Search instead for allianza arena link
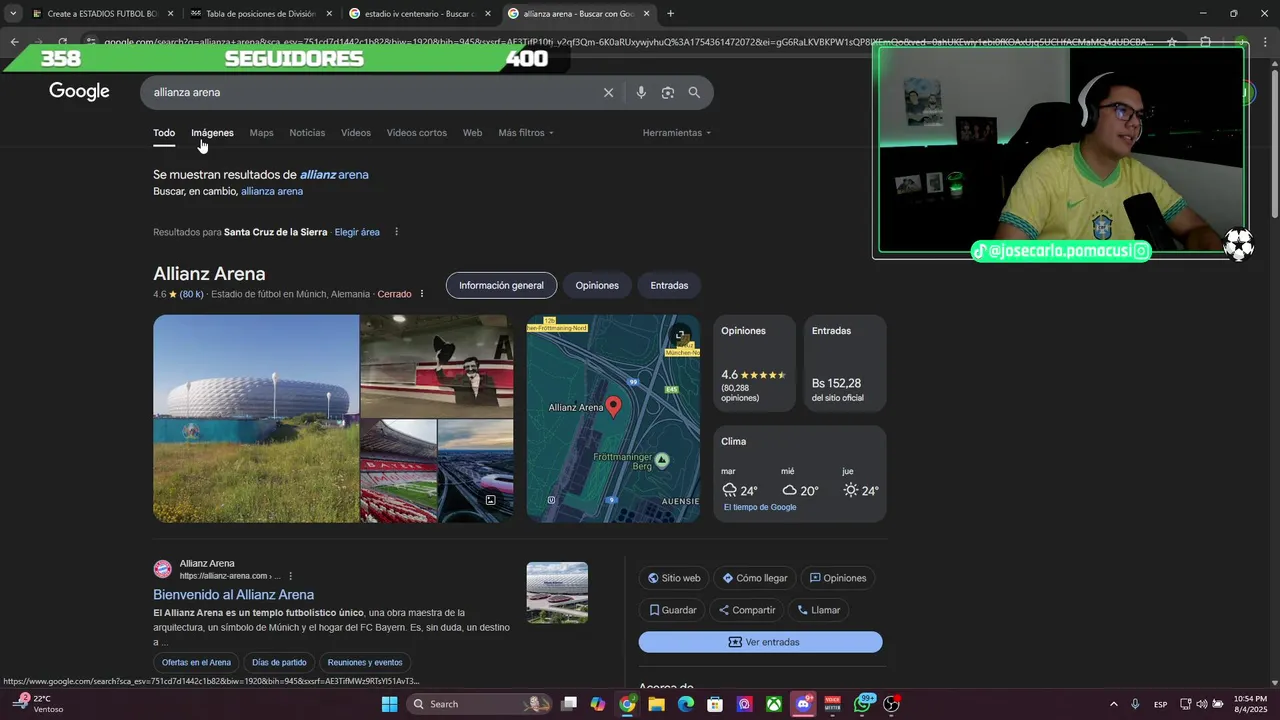 coord(272,191)
